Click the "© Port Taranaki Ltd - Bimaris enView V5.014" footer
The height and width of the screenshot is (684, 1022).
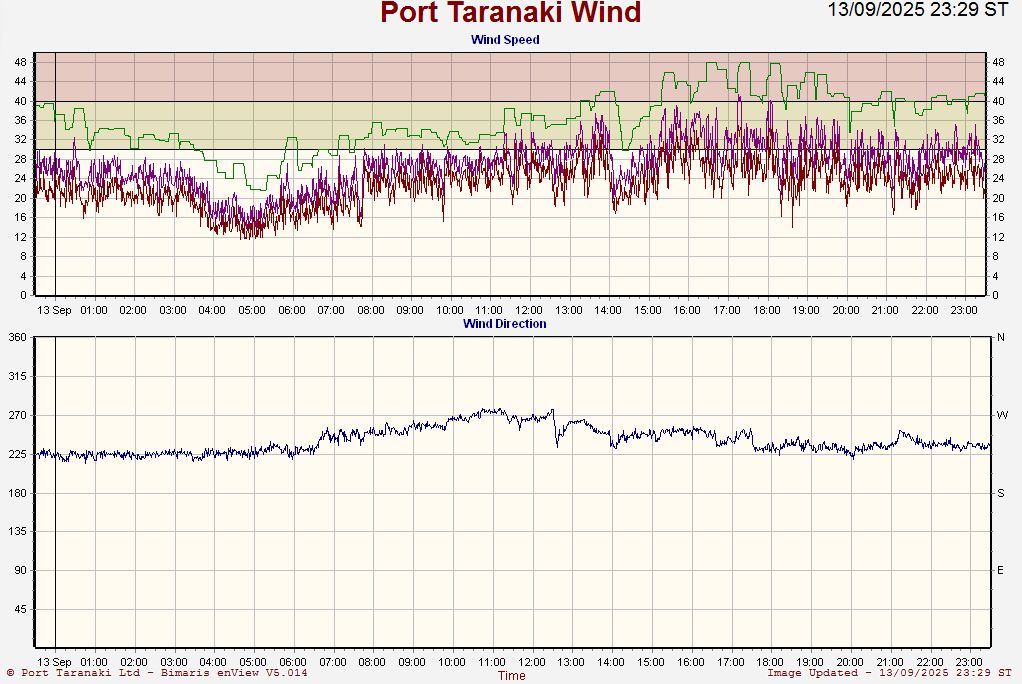157,672
